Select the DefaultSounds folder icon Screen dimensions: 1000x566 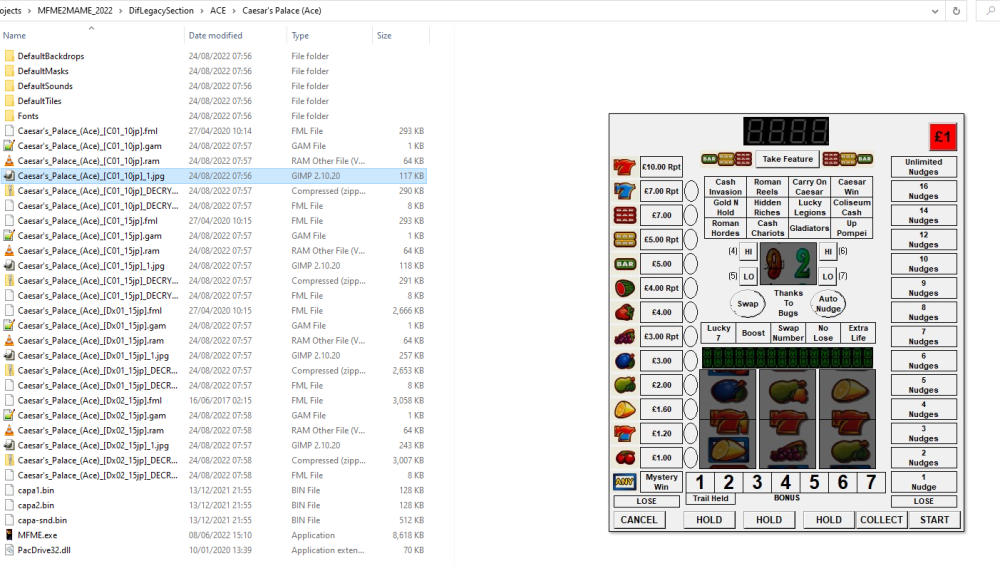9,86
